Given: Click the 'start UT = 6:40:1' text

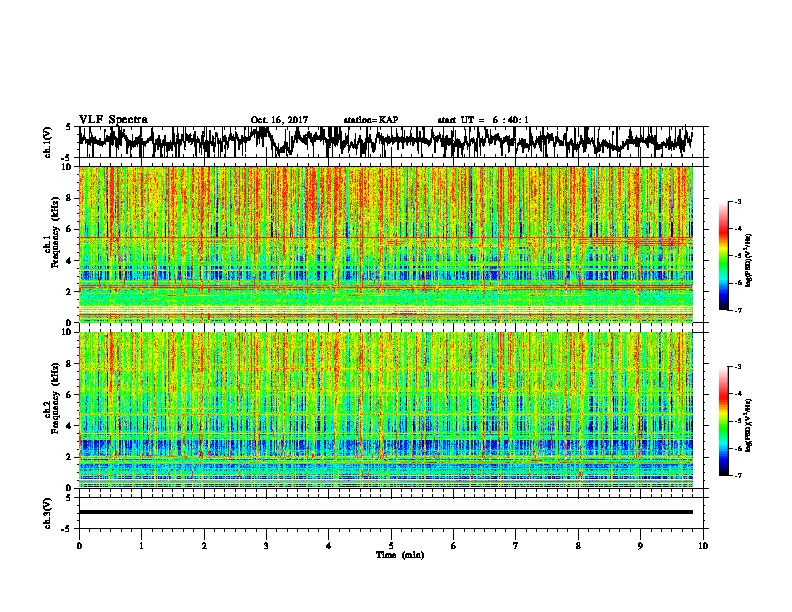Looking at the screenshot, I should (x=483, y=120).
